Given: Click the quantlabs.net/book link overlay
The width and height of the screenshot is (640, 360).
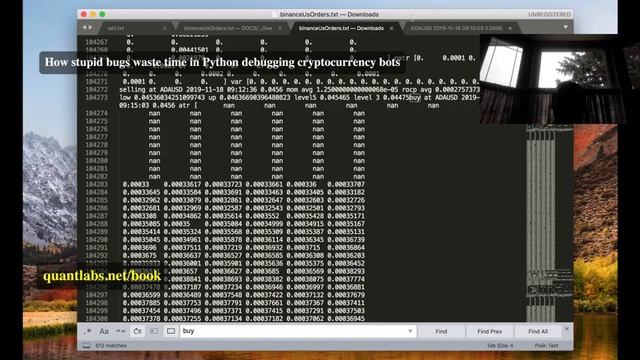Looking at the screenshot, I should click(x=102, y=276).
